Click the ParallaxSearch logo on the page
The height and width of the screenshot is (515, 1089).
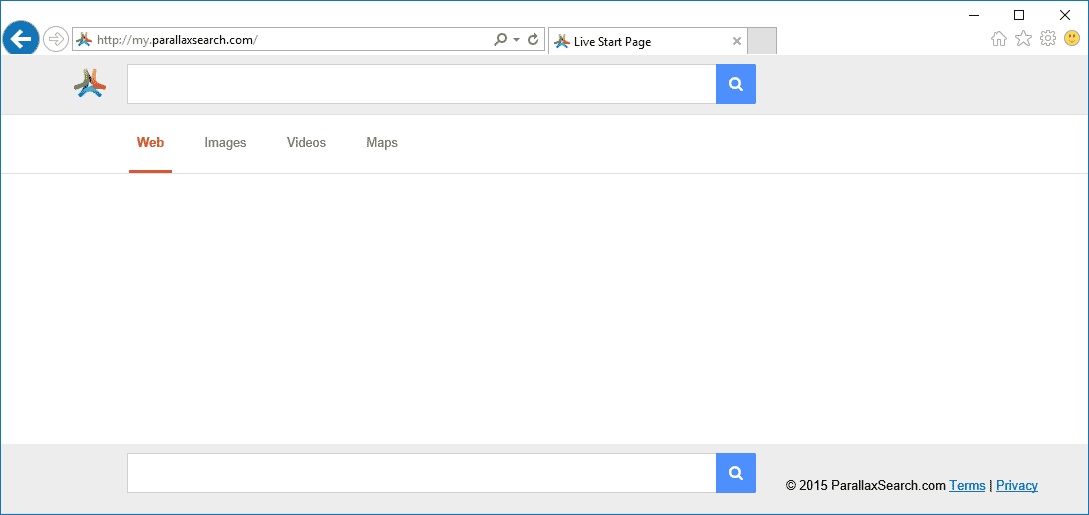coord(90,83)
